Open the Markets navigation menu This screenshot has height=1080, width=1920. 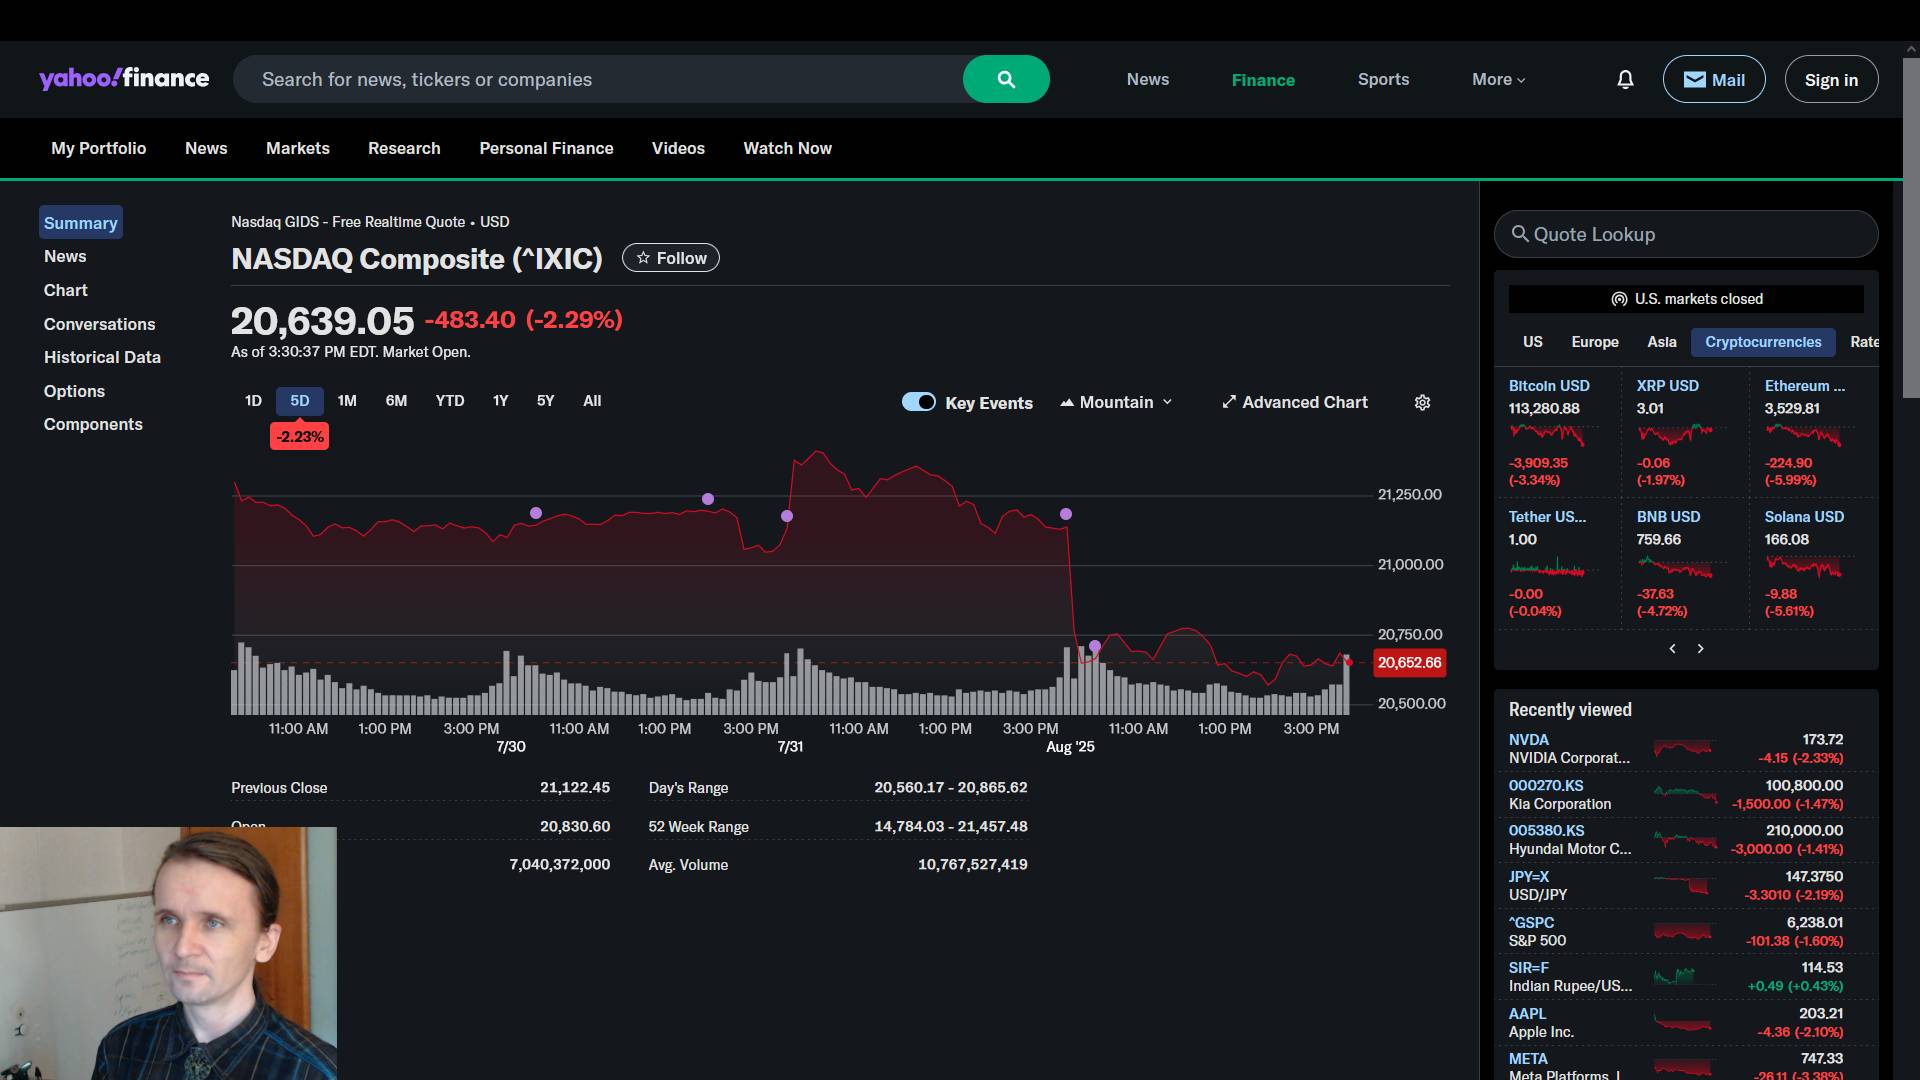[297, 148]
